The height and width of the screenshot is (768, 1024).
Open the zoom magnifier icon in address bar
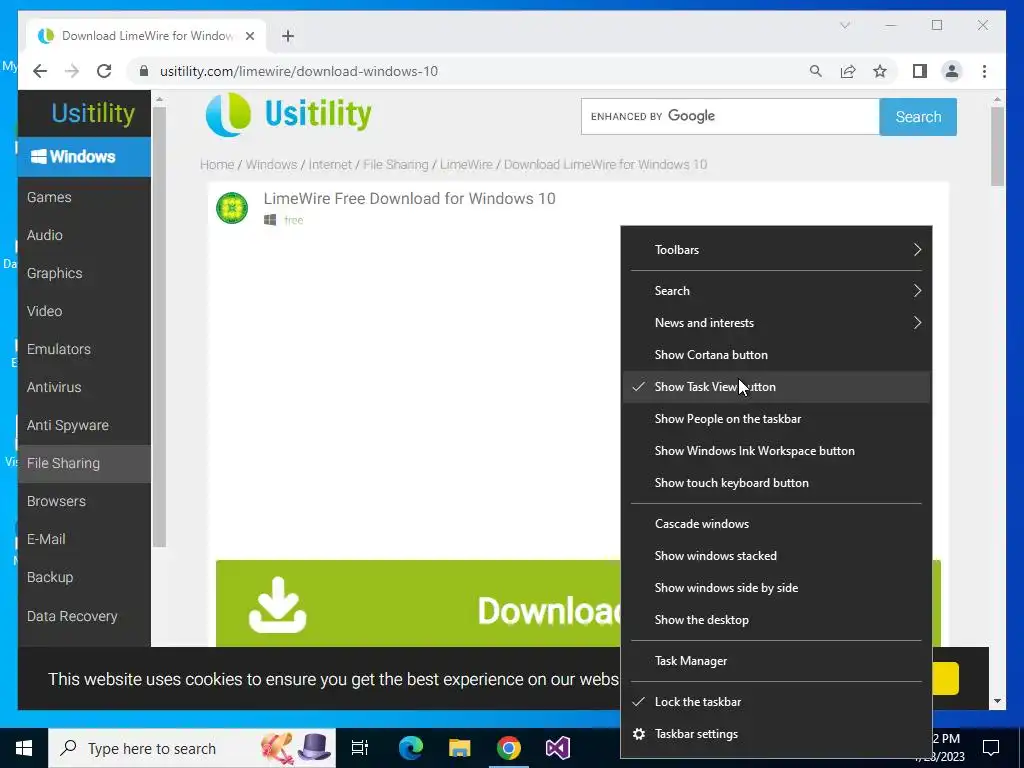pos(815,71)
